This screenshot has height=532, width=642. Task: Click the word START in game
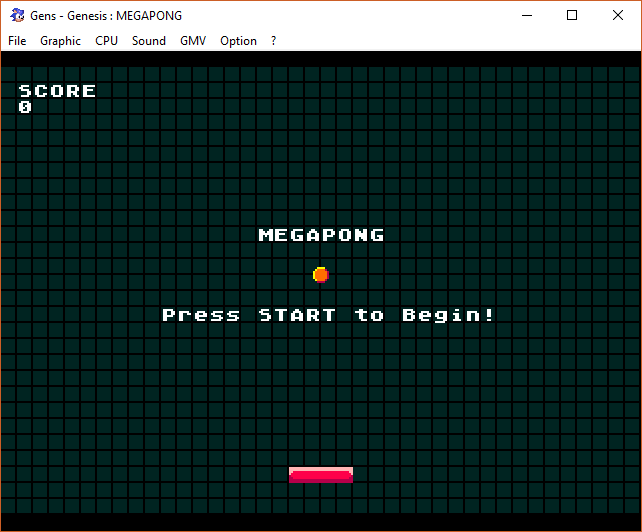pyautogui.click(x=297, y=315)
